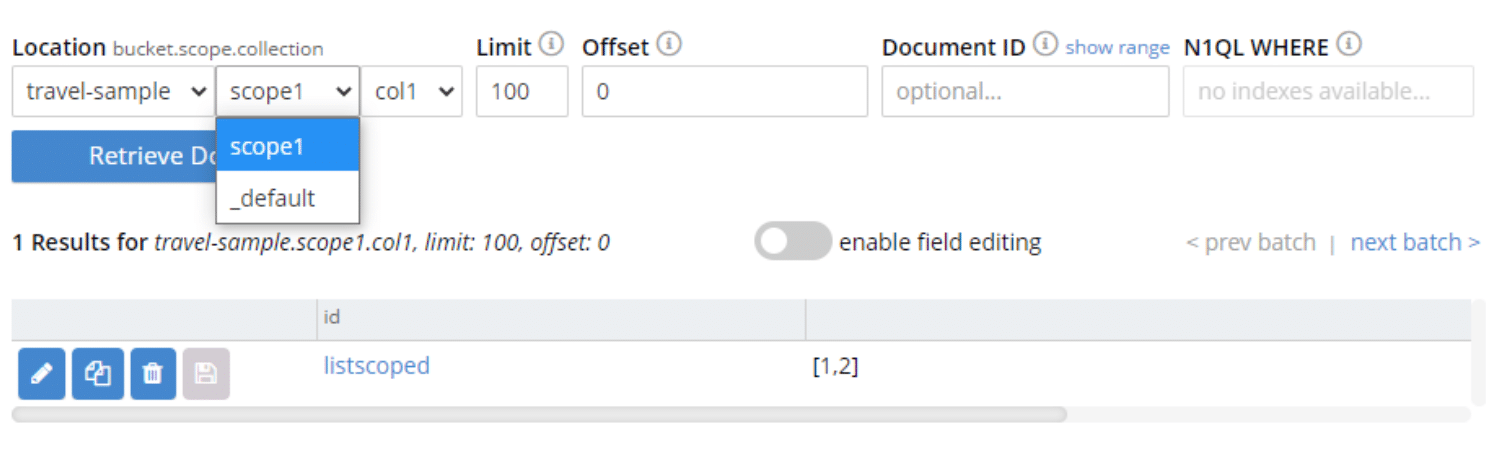Open the travel-sample bucket dropdown
The width and height of the screenshot is (1506, 461).
[x=113, y=91]
